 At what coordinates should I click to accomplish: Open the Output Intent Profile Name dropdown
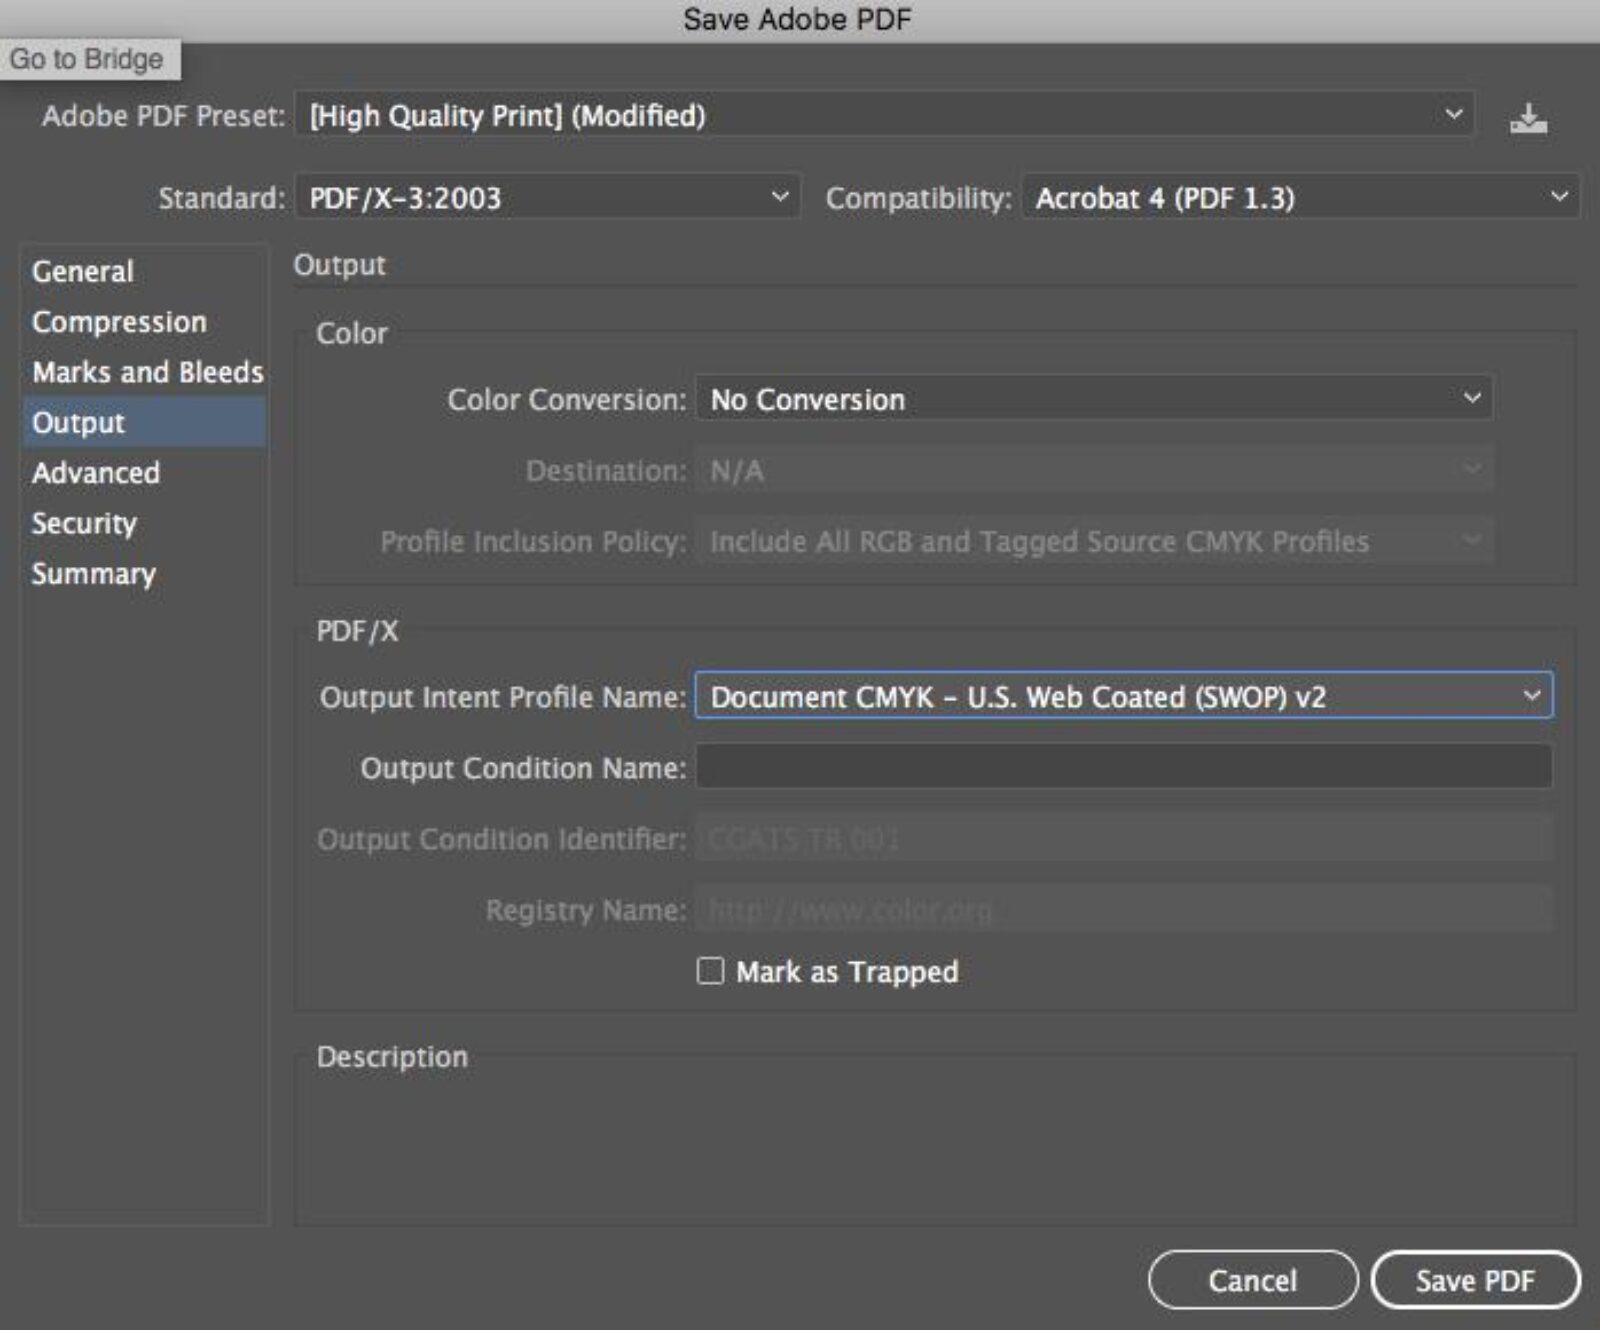click(x=1124, y=696)
